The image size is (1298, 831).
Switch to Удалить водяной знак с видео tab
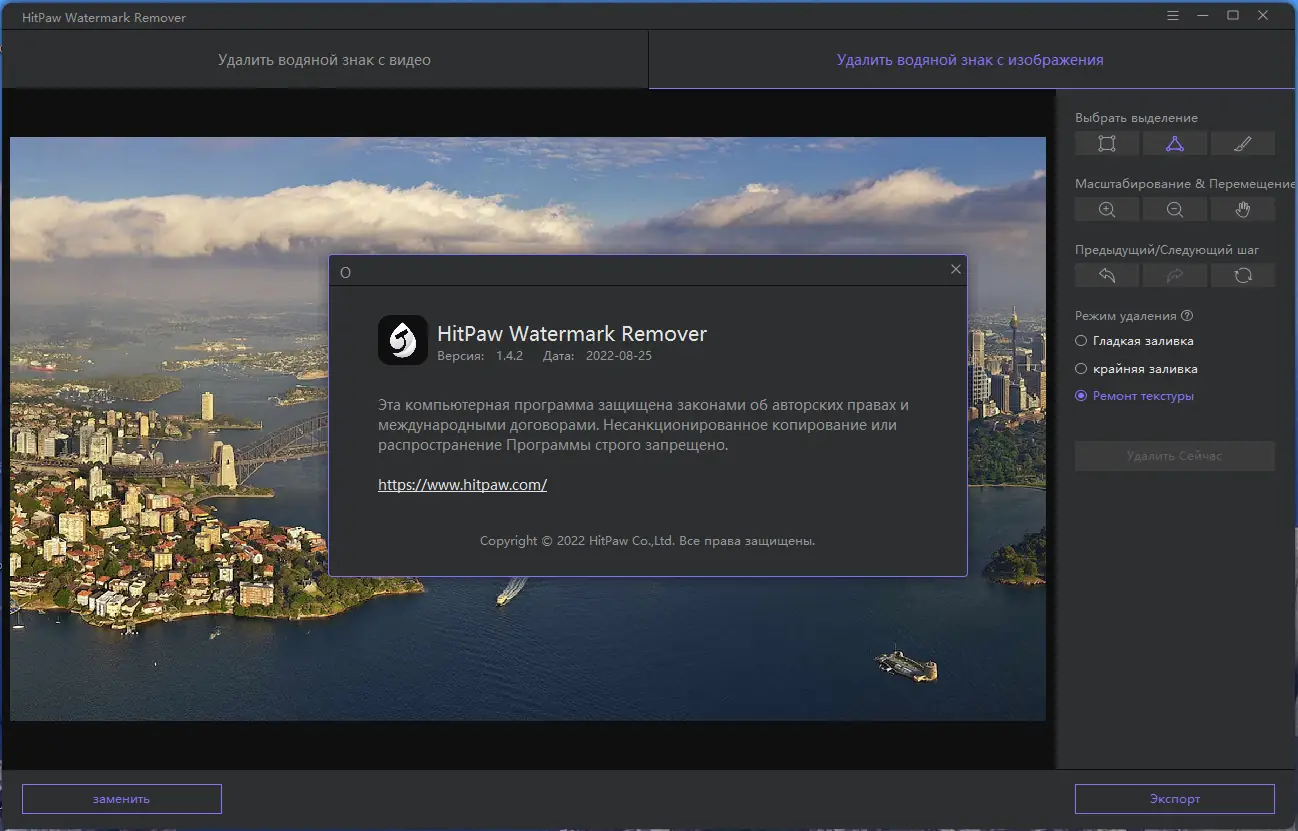click(325, 60)
